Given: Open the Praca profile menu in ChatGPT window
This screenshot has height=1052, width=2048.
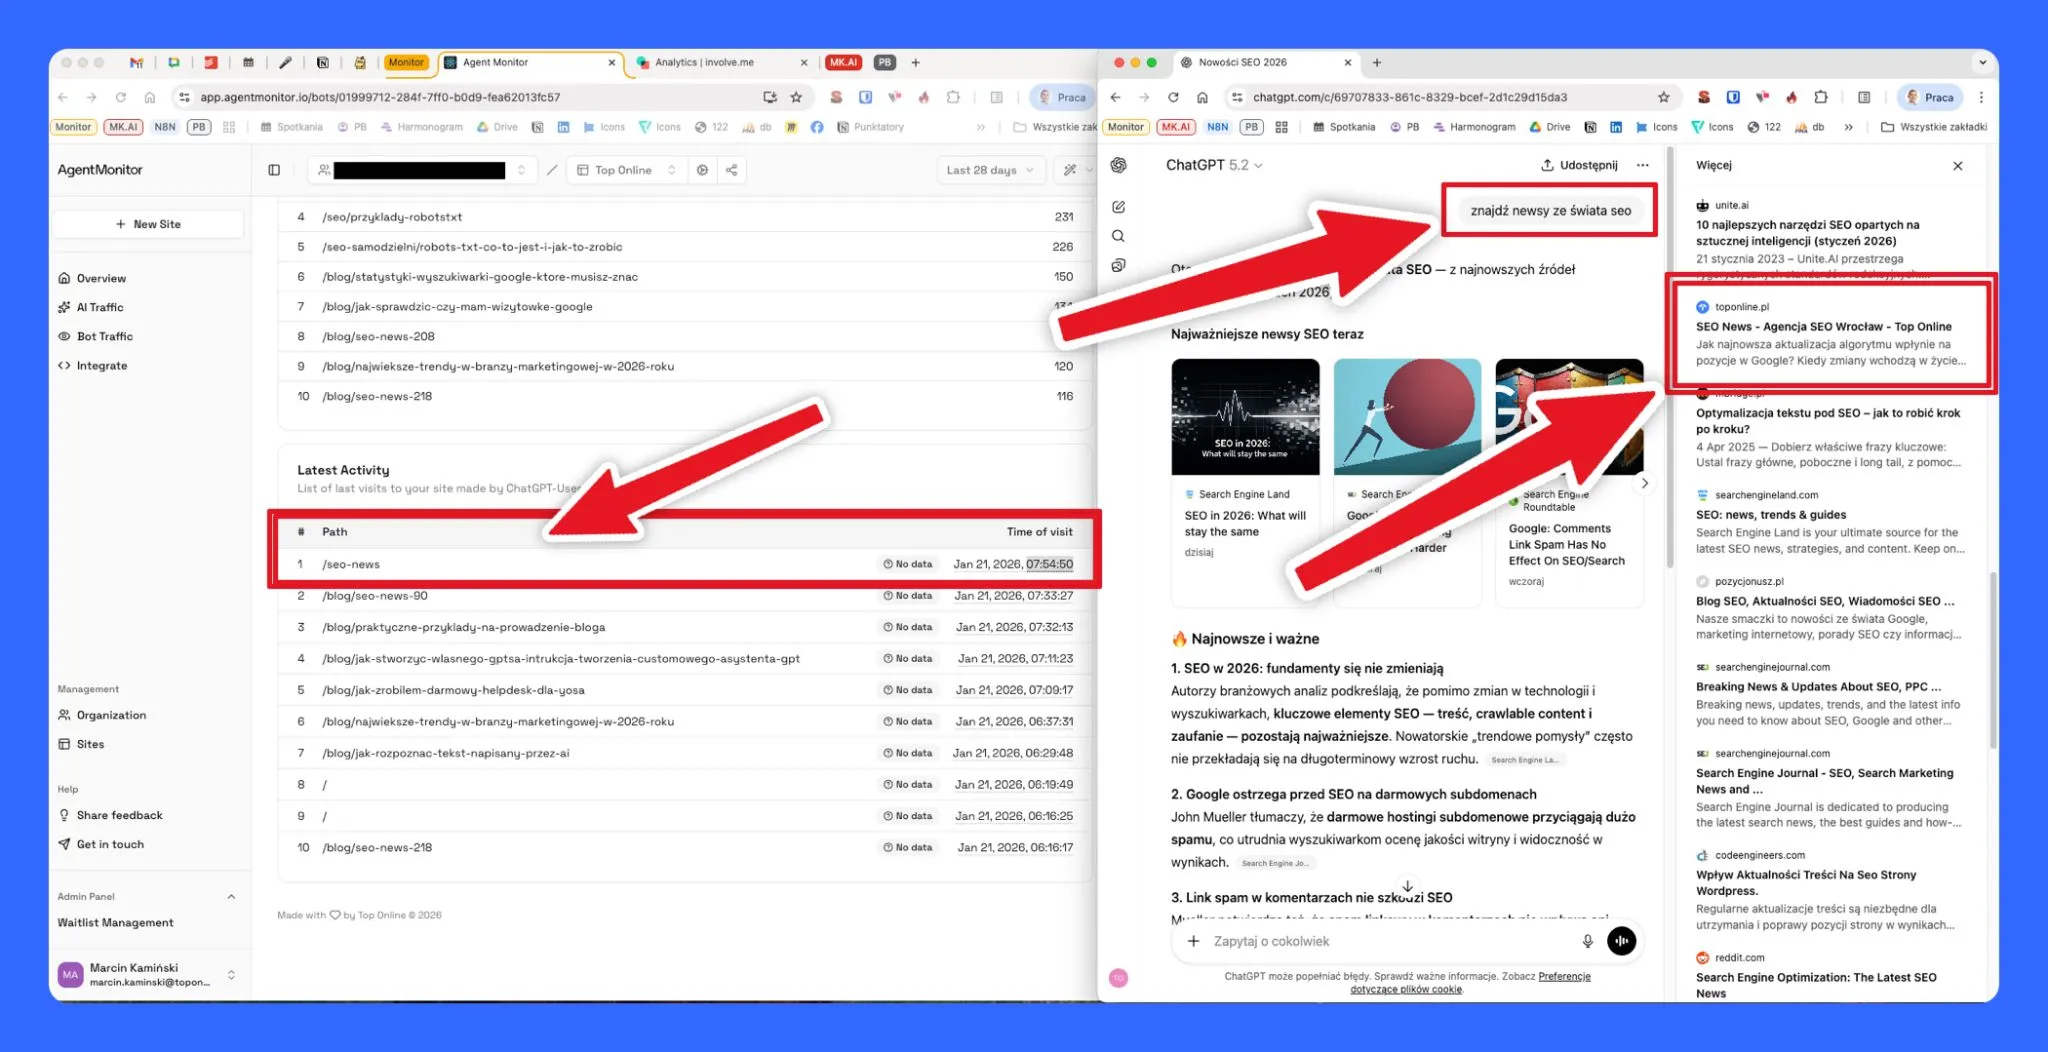Looking at the screenshot, I should point(1930,97).
